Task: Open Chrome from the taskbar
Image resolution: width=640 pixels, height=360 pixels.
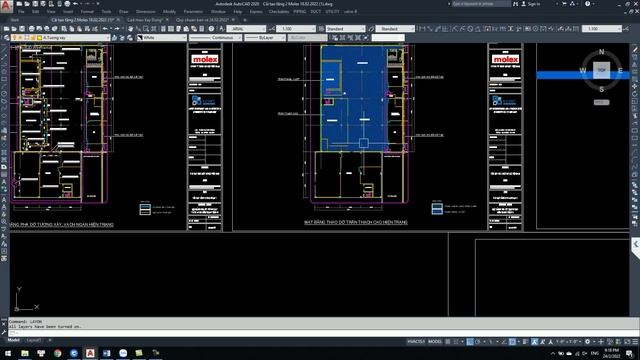Action: pos(58,353)
